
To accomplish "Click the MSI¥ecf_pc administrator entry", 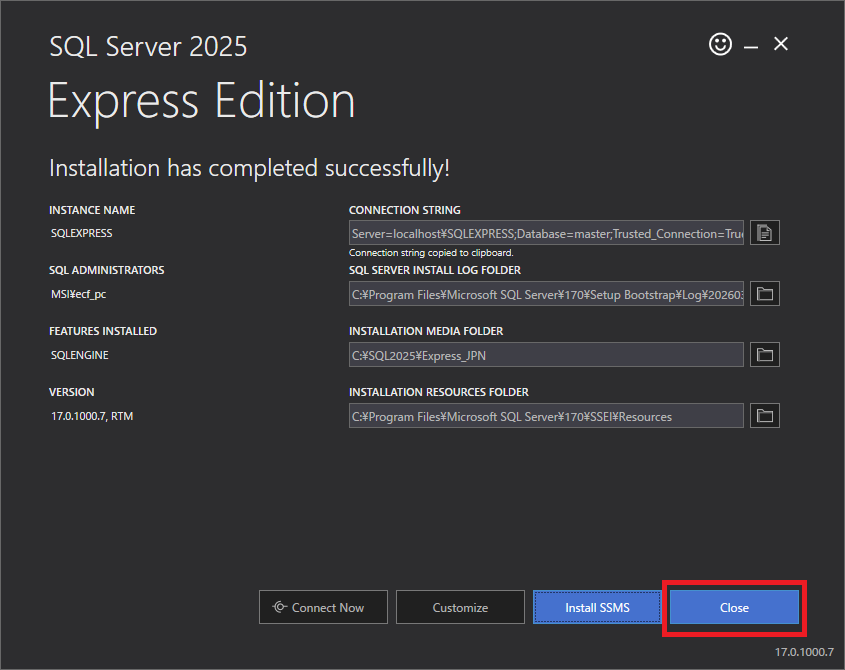I will click(x=79, y=294).
